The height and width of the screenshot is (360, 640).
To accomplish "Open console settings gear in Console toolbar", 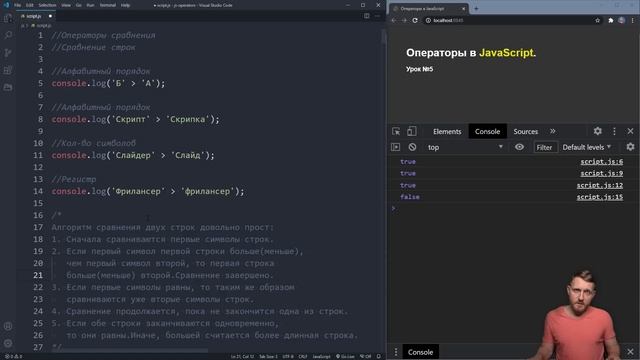I will click(630, 147).
